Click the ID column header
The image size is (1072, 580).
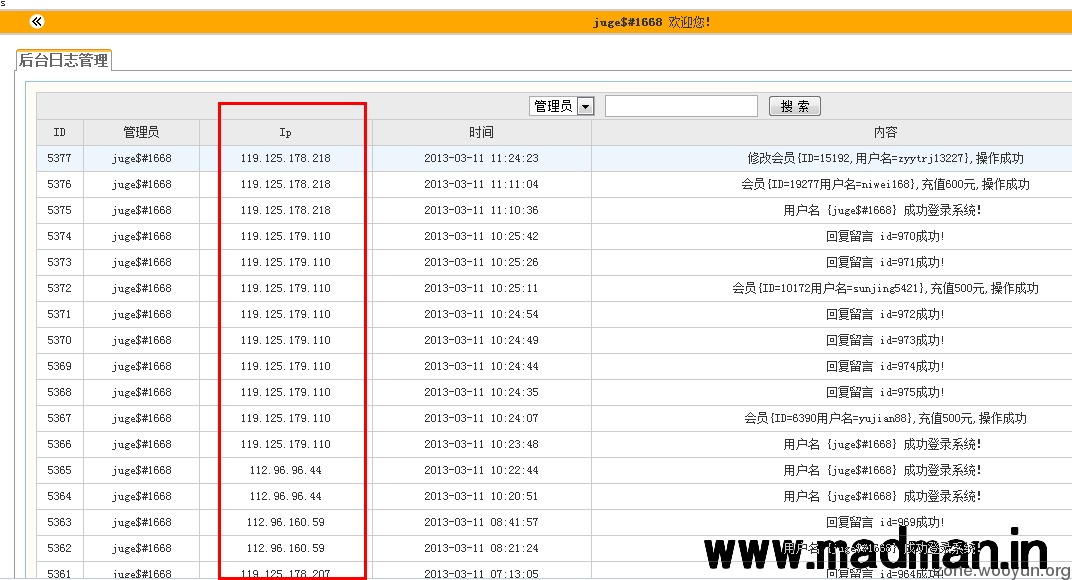pyautogui.click(x=60, y=132)
